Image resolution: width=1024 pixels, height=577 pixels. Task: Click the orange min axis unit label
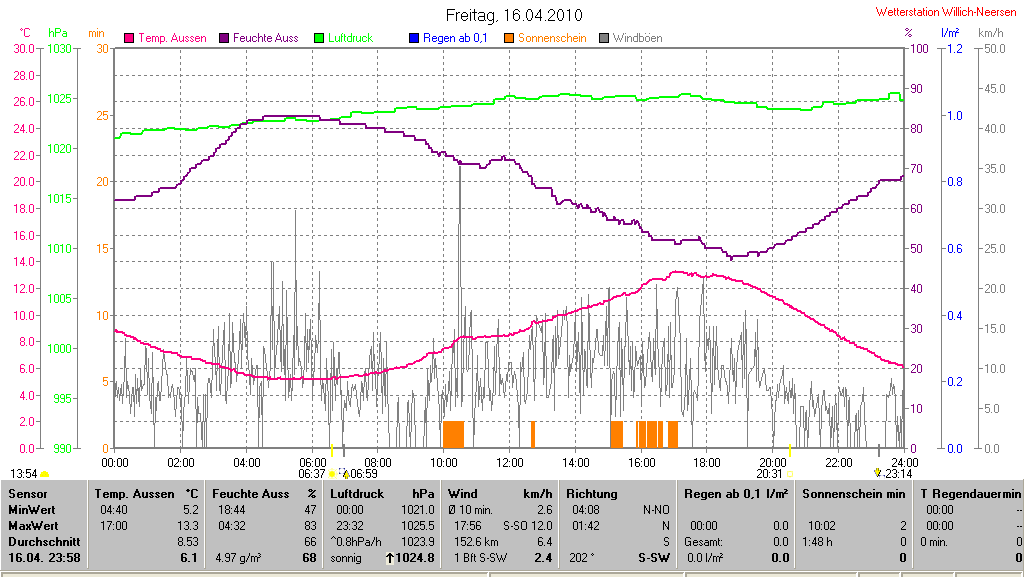click(96, 33)
